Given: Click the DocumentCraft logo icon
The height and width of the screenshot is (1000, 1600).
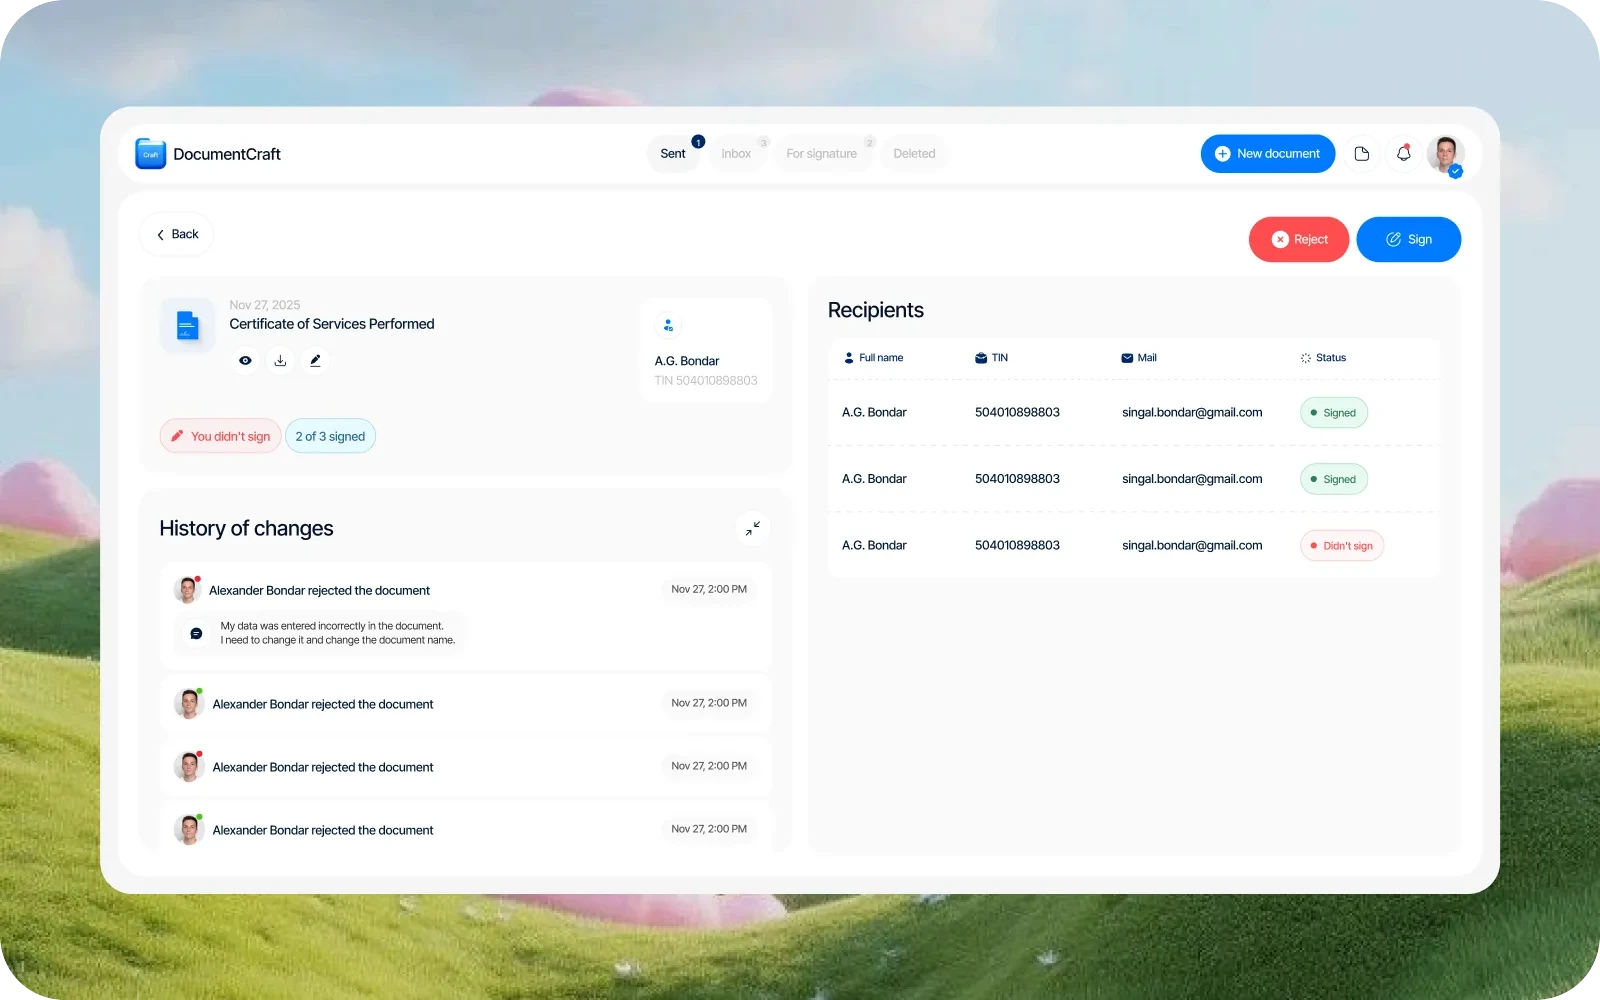Looking at the screenshot, I should click(x=150, y=154).
